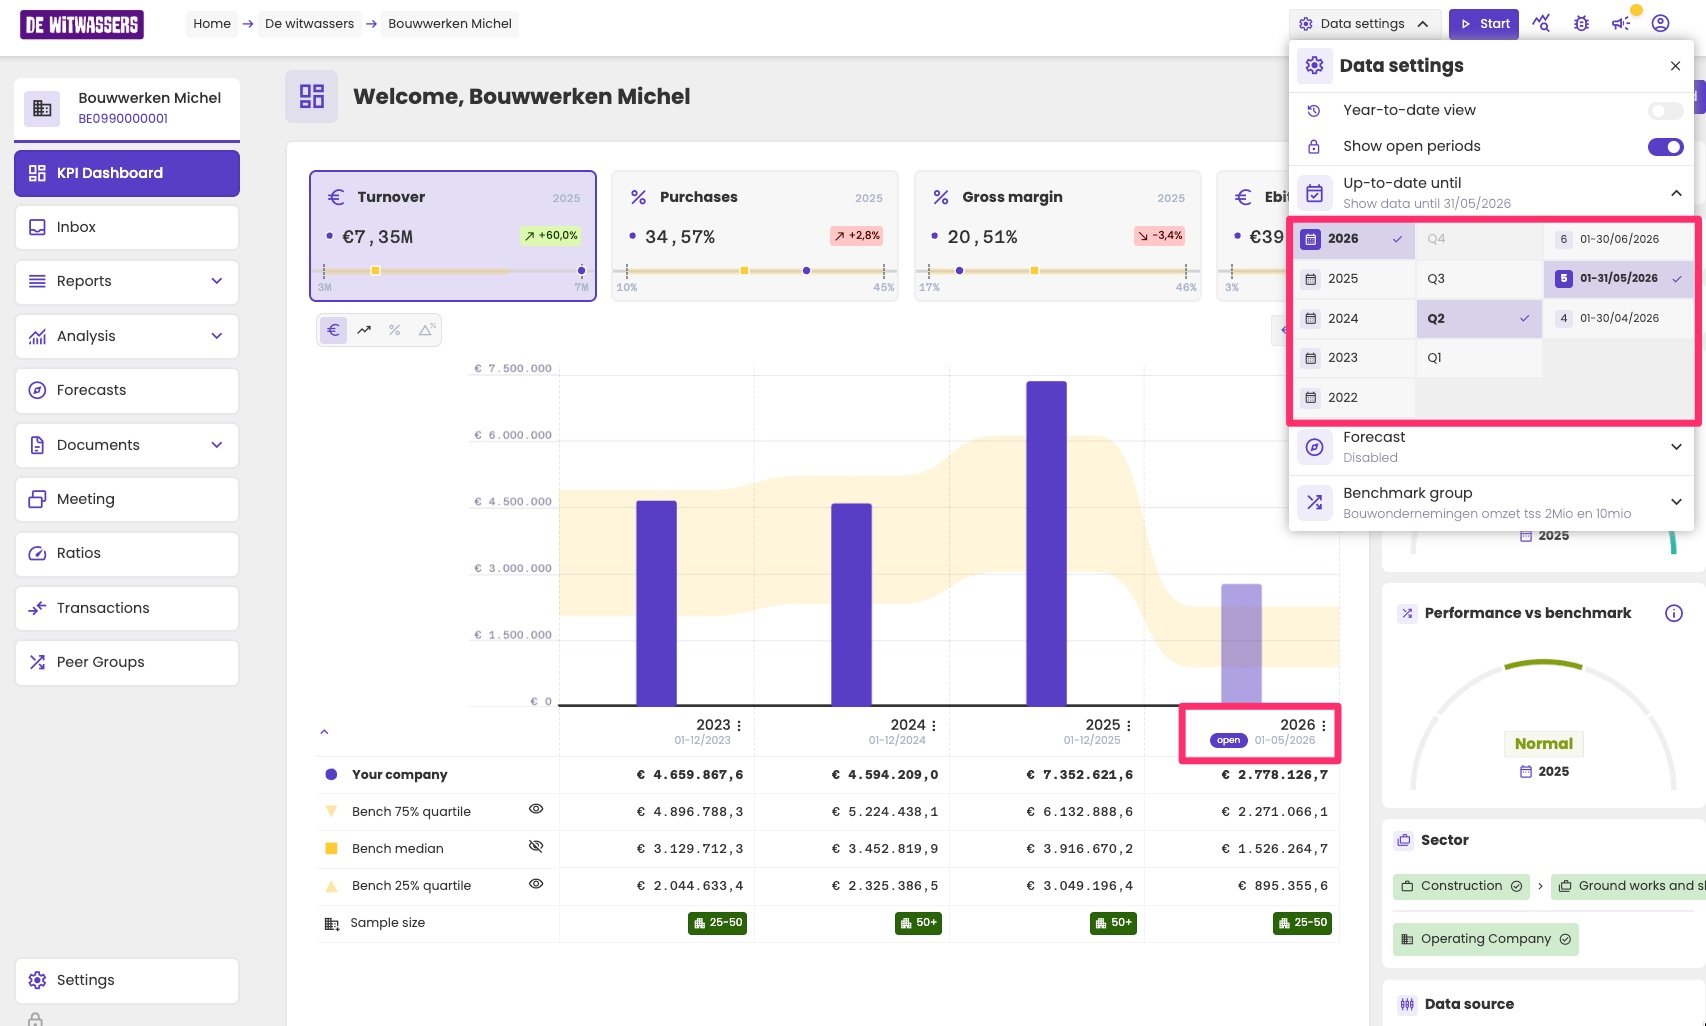
Task: Switch chart to percentage view
Action: (x=395, y=330)
